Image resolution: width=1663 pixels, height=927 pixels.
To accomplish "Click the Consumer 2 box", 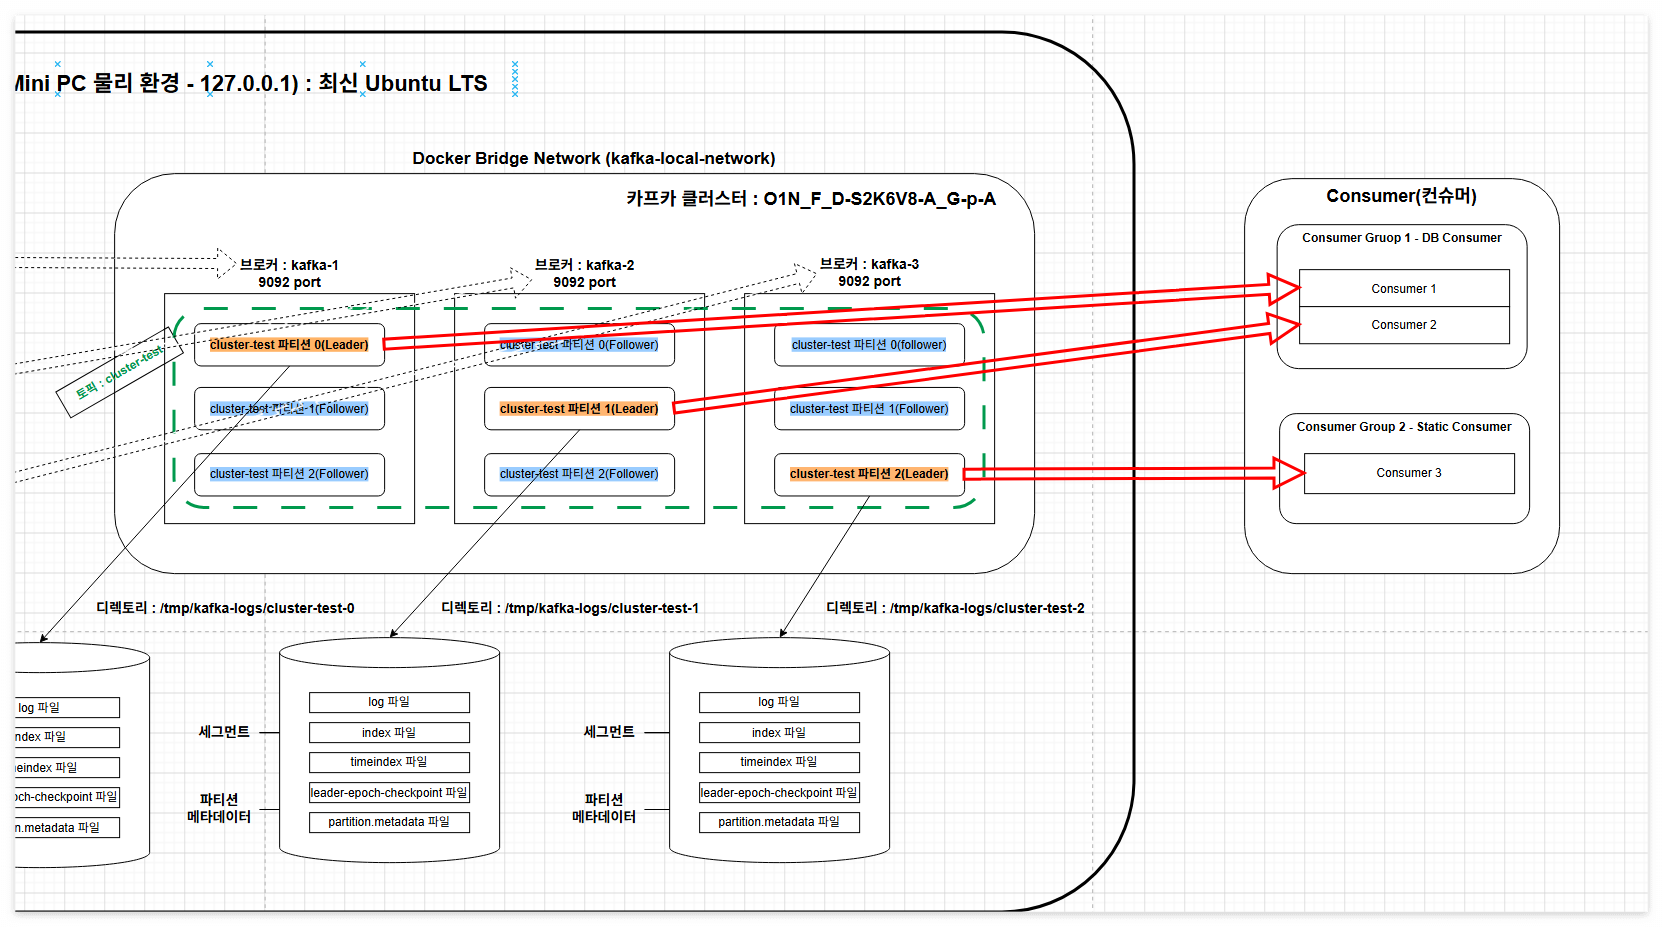I will pyautogui.click(x=1404, y=325).
